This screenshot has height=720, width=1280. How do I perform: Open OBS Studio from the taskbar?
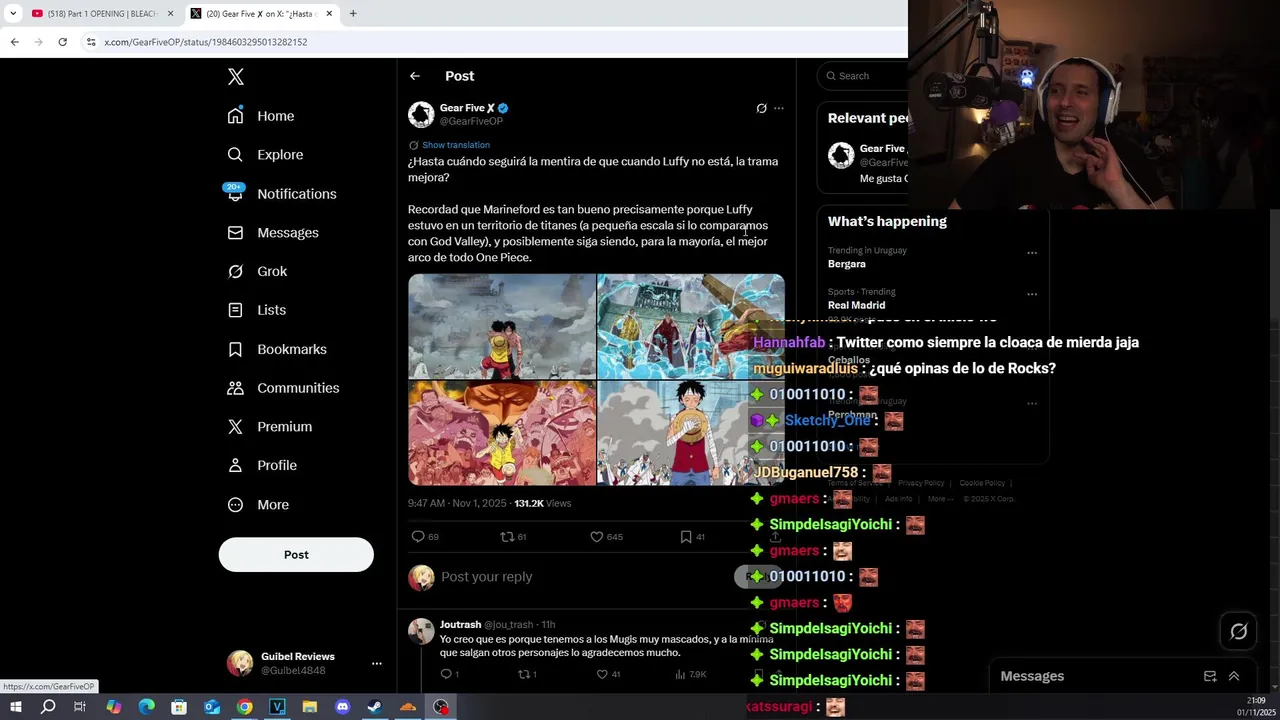coord(441,707)
